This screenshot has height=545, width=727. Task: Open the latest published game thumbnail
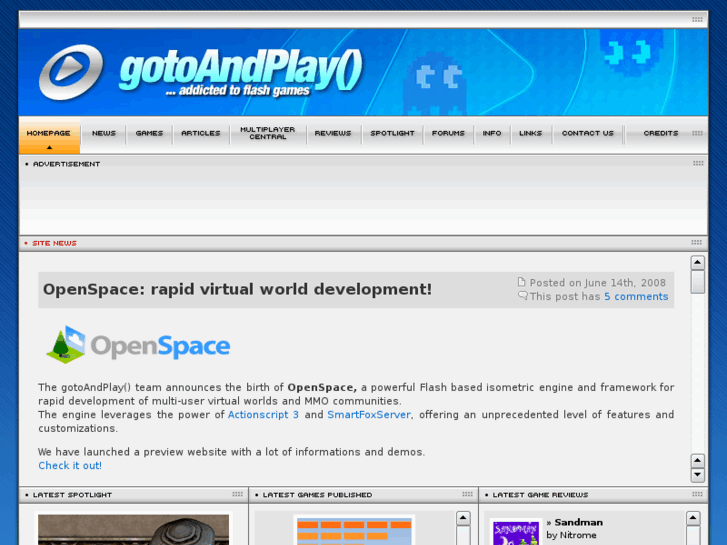354,531
